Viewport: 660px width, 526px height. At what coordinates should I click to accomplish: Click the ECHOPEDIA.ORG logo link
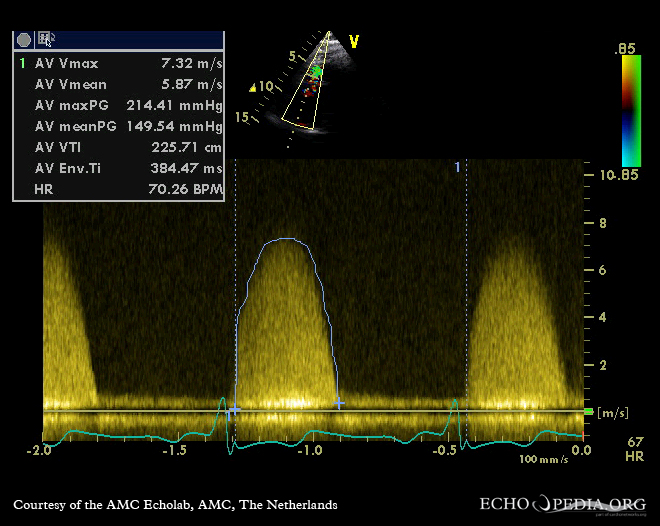[x=563, y=504]
